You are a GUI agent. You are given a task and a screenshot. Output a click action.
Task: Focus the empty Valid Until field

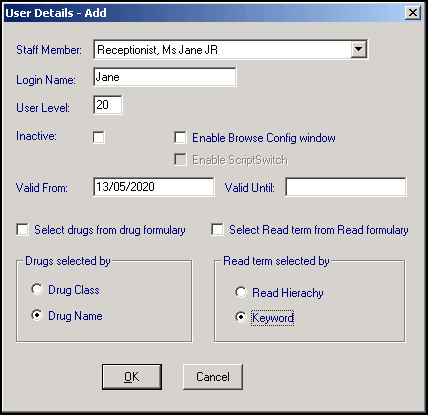coord(346,187)
